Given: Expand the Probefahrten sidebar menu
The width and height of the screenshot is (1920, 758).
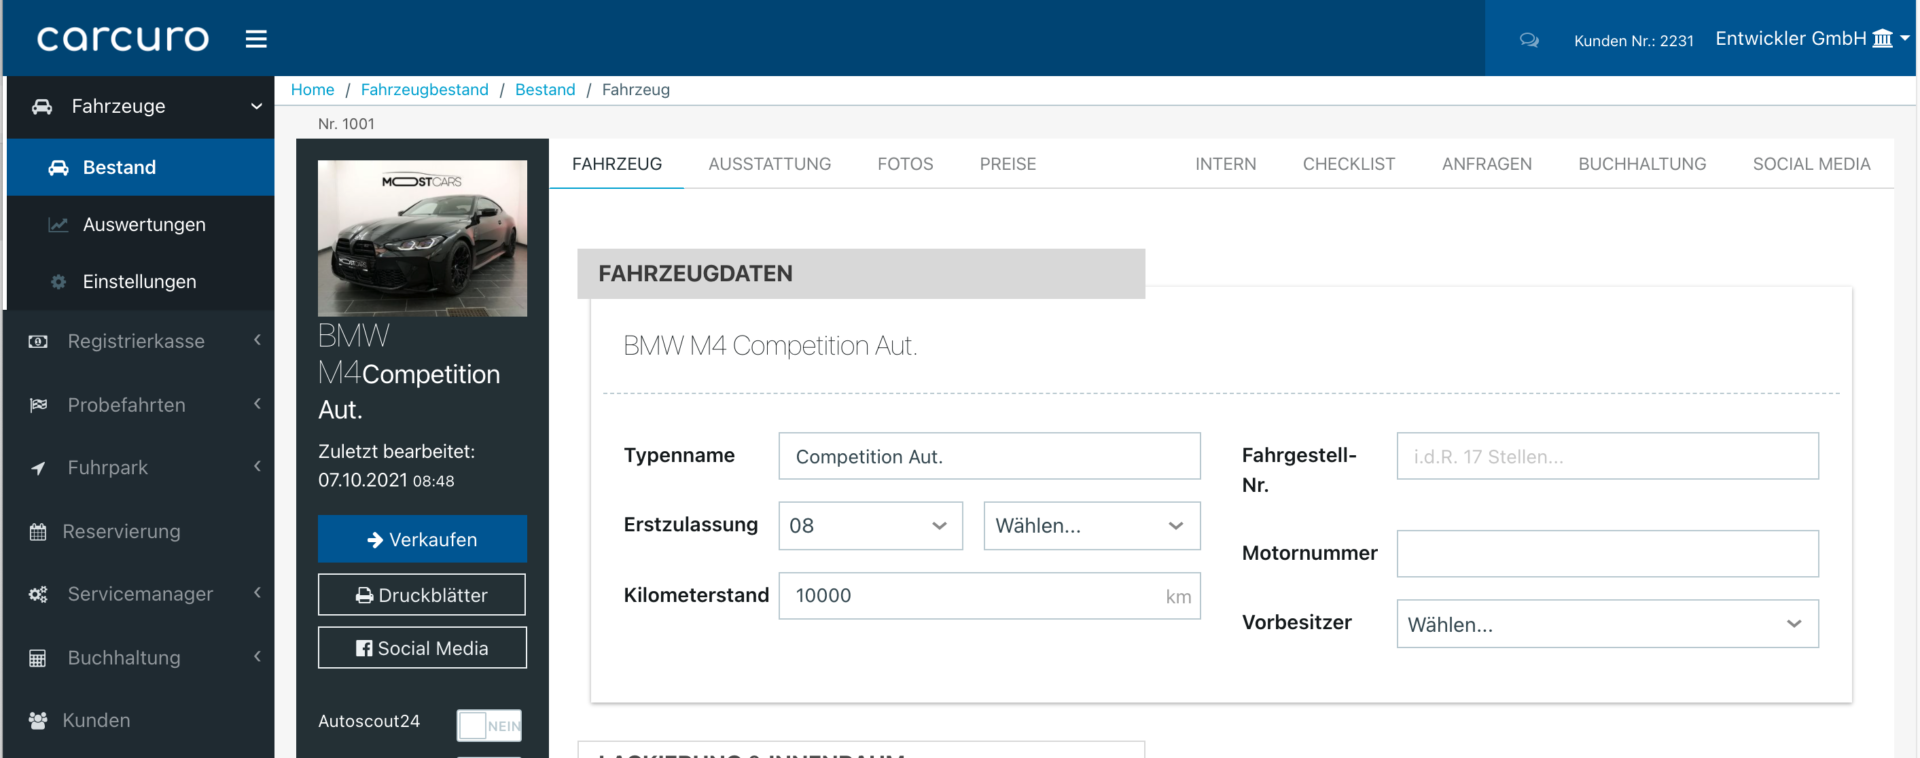Looking at the screenshot, I should click(x=257, y=404).
